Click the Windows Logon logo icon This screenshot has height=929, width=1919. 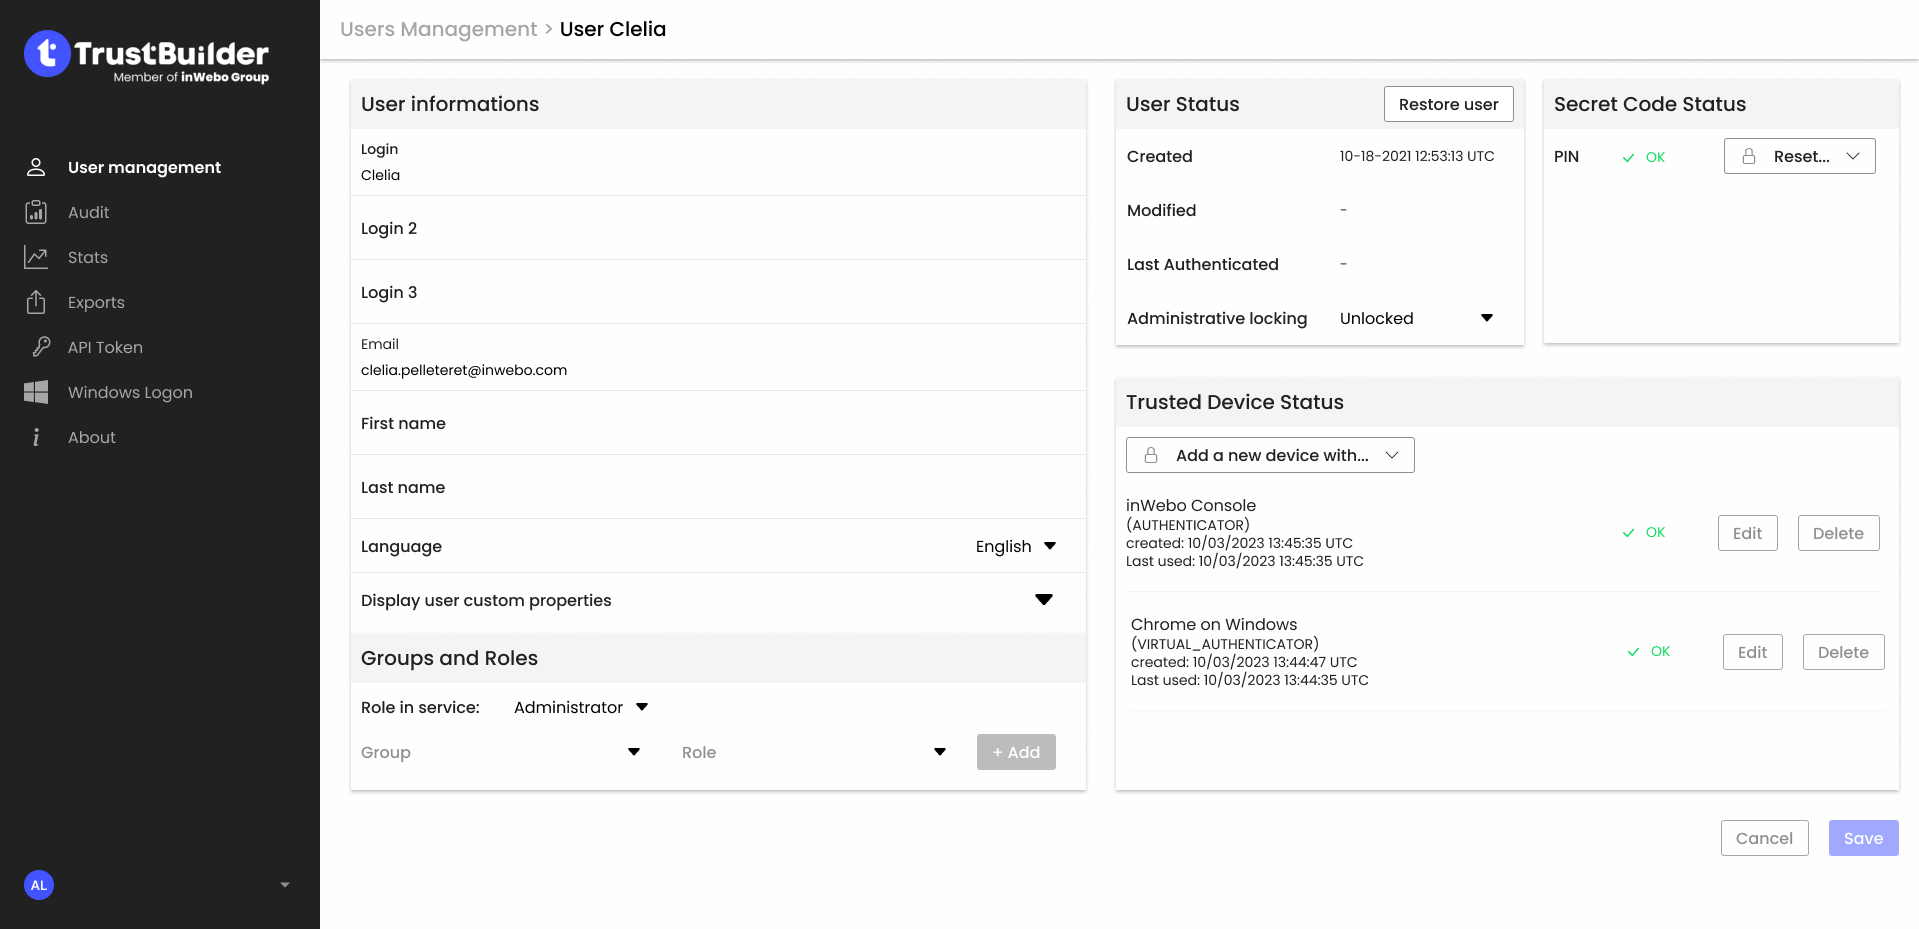pos(36,392)
